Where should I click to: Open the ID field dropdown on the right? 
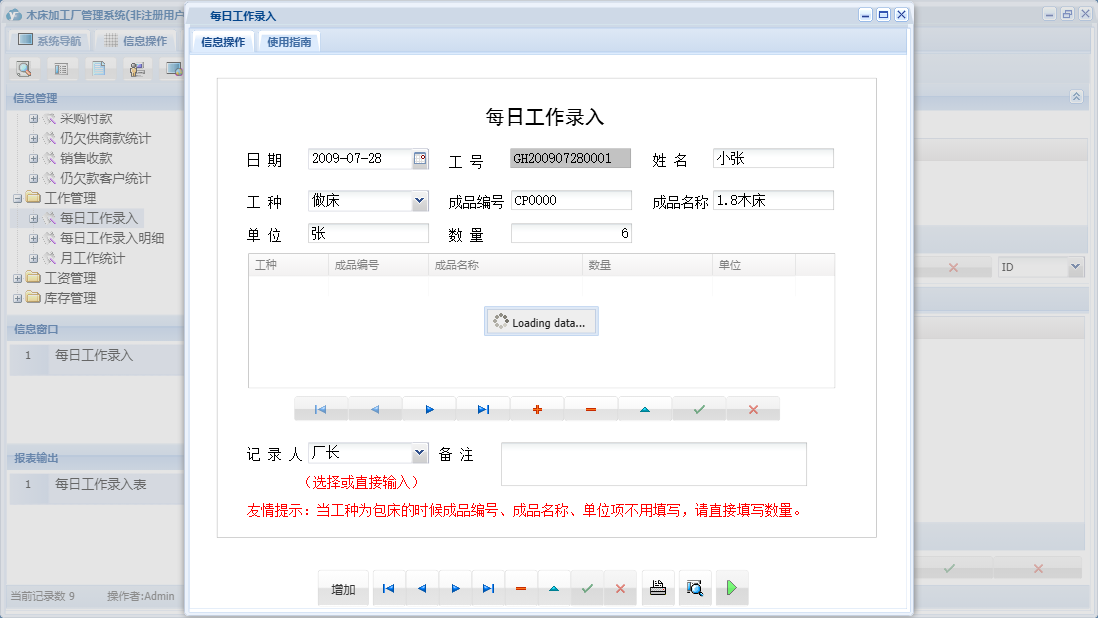(1077, 266)
